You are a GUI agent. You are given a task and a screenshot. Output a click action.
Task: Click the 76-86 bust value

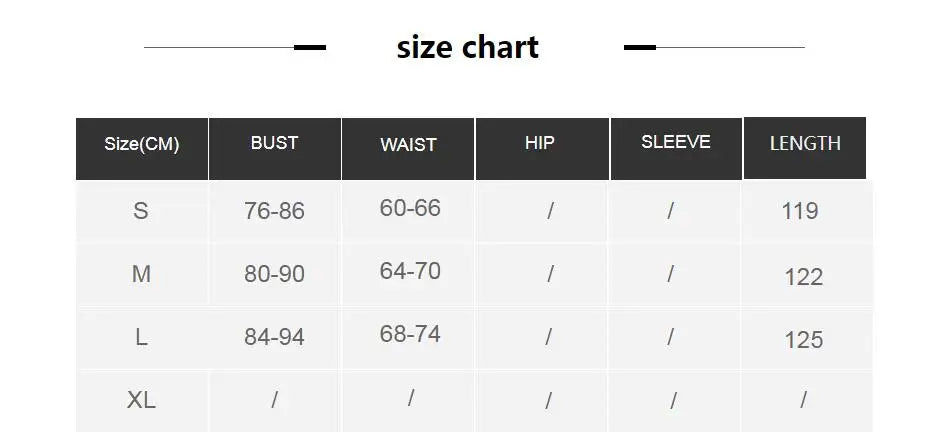(x=274, y=211)
